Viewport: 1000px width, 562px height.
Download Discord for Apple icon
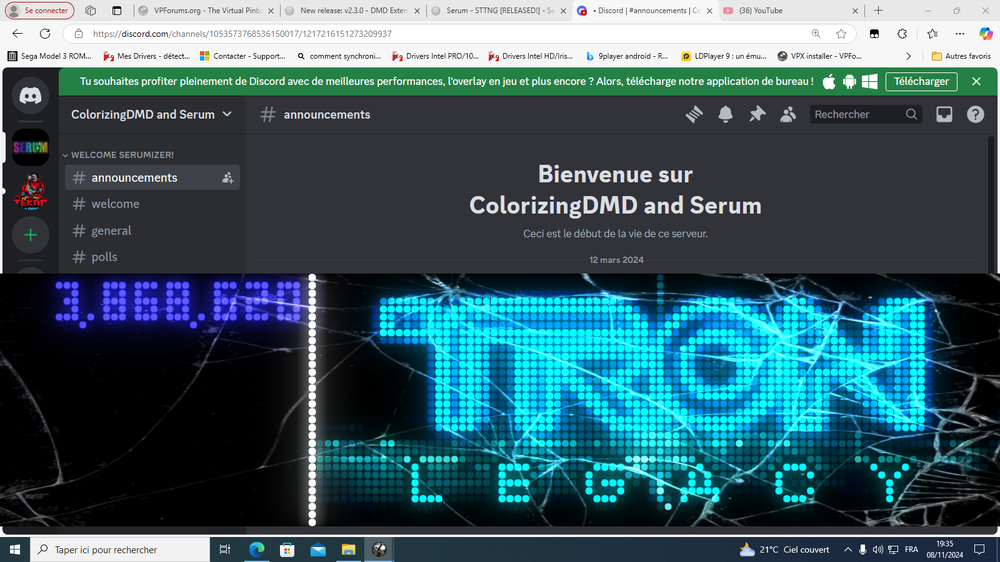click(829, 82)
